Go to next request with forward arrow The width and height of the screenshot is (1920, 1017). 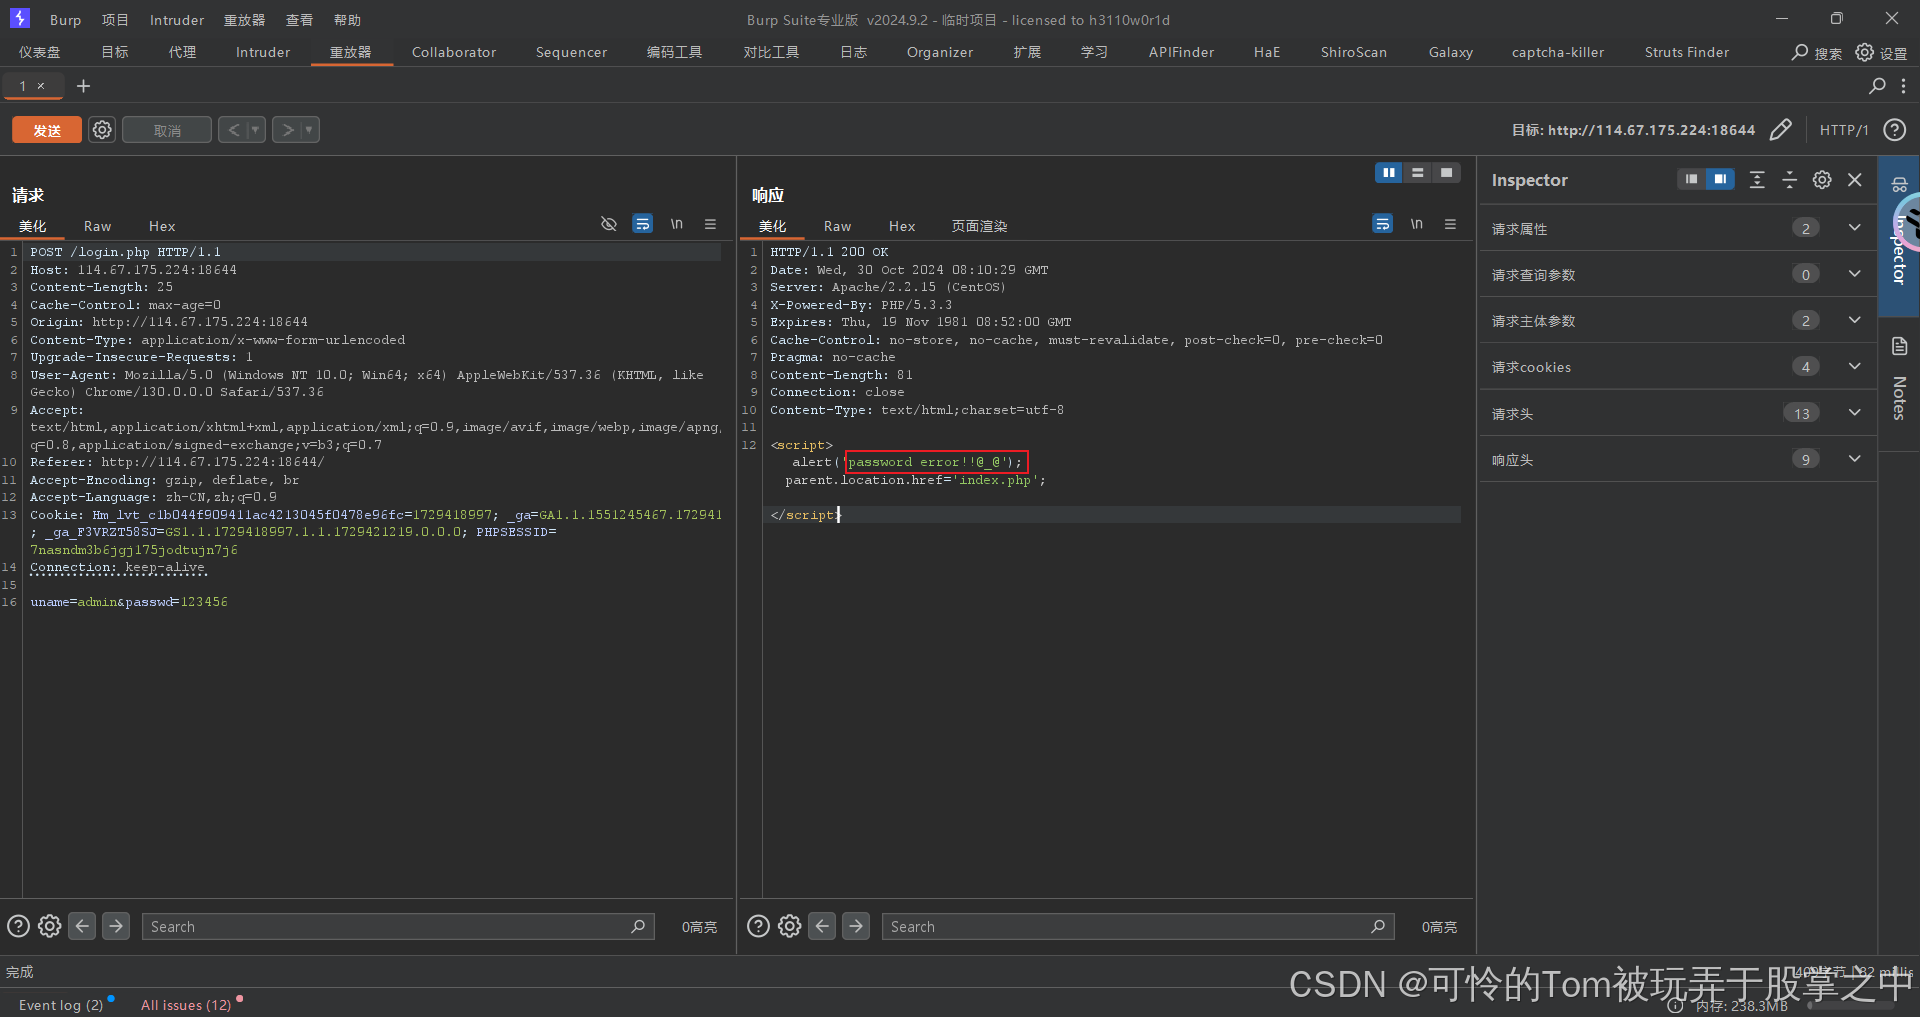(287, 130)
